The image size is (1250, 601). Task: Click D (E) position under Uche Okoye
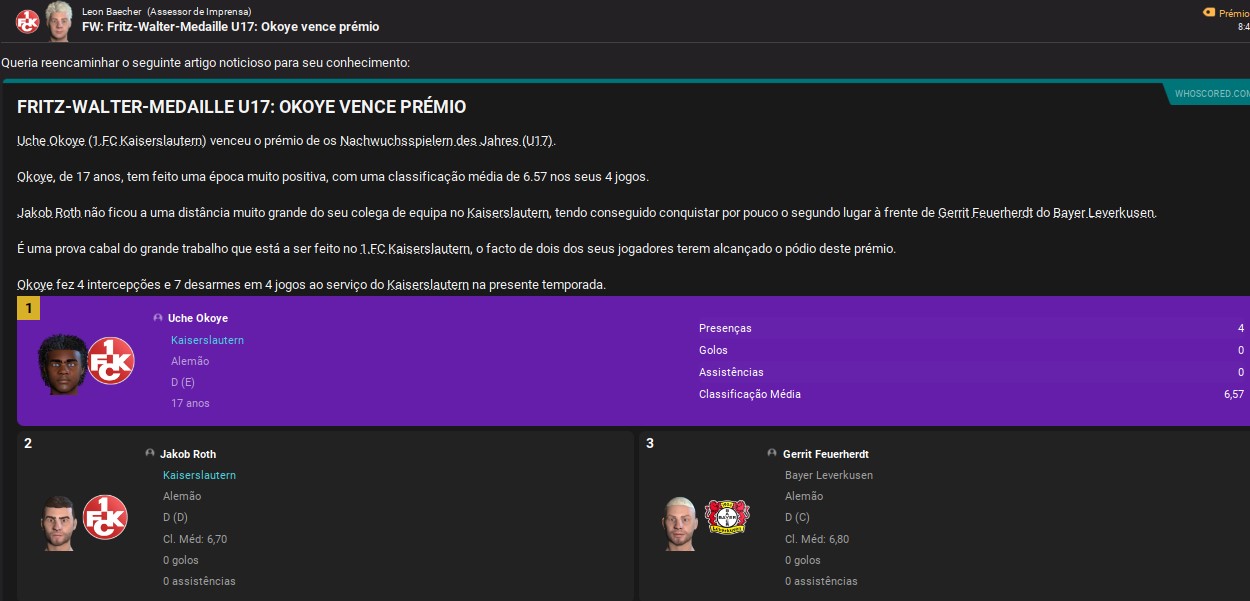click(183, 382)
